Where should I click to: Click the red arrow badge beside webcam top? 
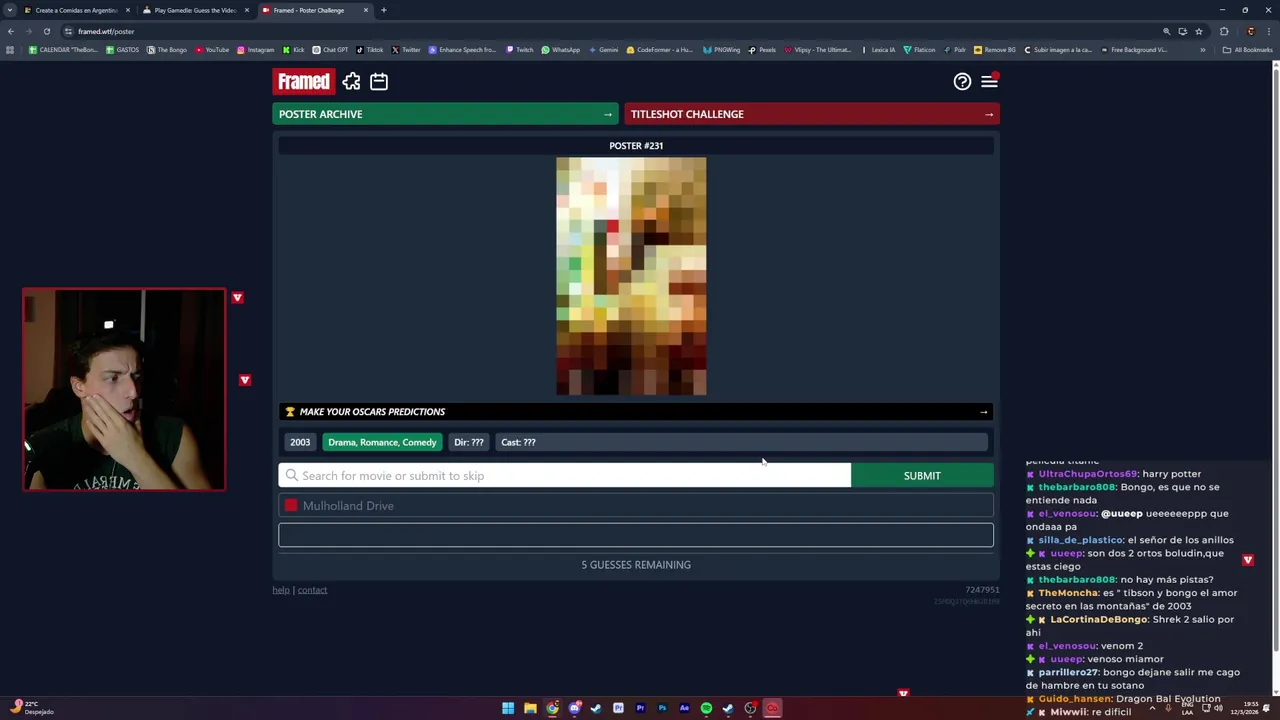237,298
